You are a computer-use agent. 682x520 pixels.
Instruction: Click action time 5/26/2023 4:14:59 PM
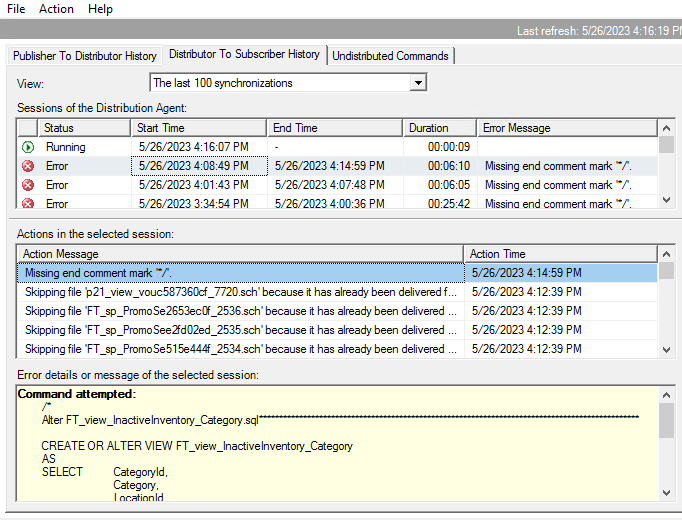561,273
